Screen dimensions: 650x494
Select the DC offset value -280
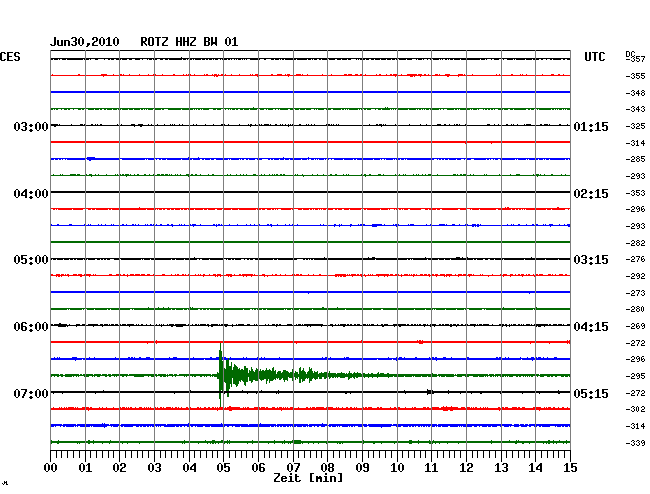click(635, 309)
